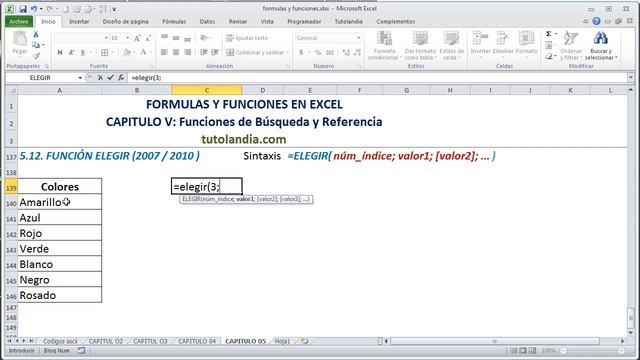Click the Format Painter brush icon
This screenshot has width=640, height=360.
pyautogui.click(x=36, y=56)
